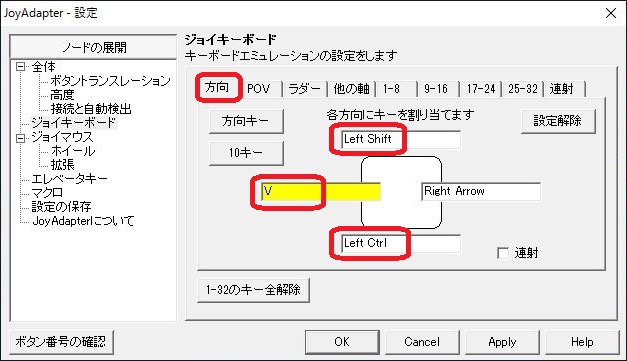Viewport: 627px width, 361px height.
Task: Click the 10キー button
Action: (x=246, y=153)
